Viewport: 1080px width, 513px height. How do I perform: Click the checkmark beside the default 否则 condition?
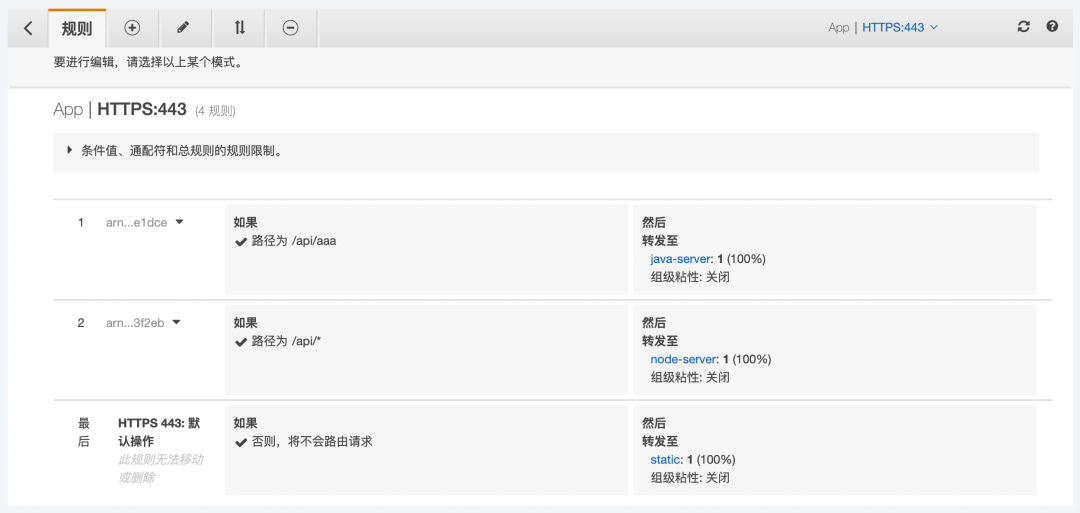(241, 442)
